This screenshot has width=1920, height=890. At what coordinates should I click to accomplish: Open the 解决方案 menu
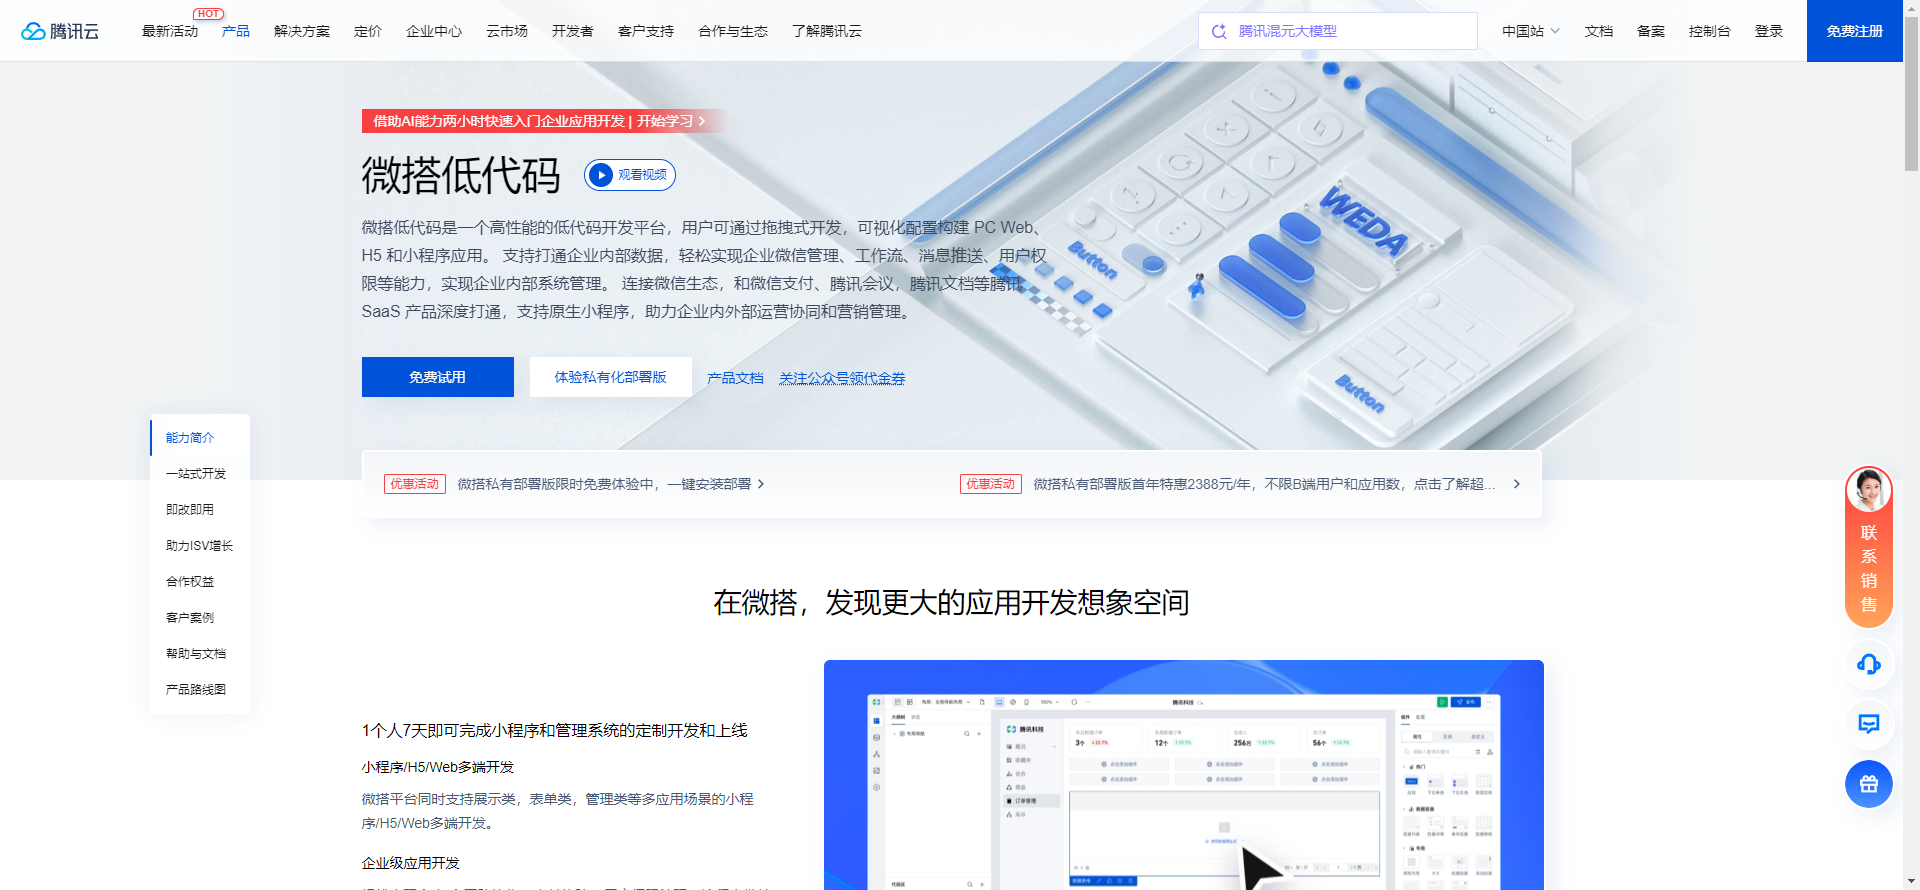click(302, 31)
